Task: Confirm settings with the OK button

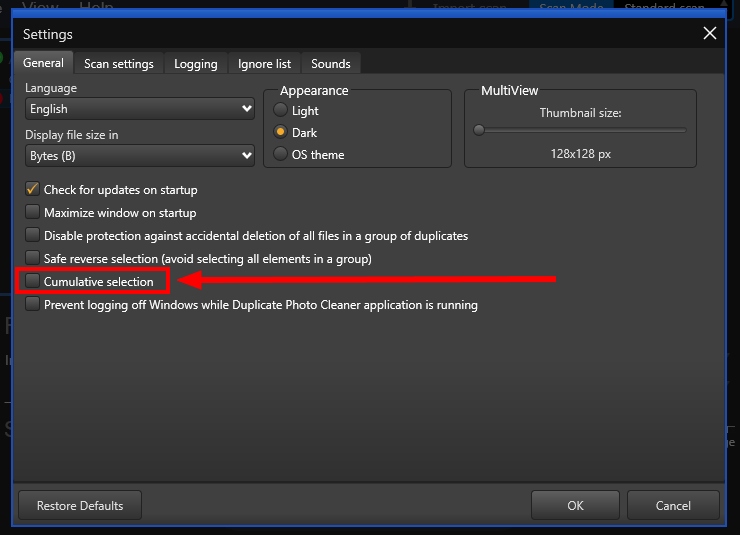Action: tap(575, 505)
